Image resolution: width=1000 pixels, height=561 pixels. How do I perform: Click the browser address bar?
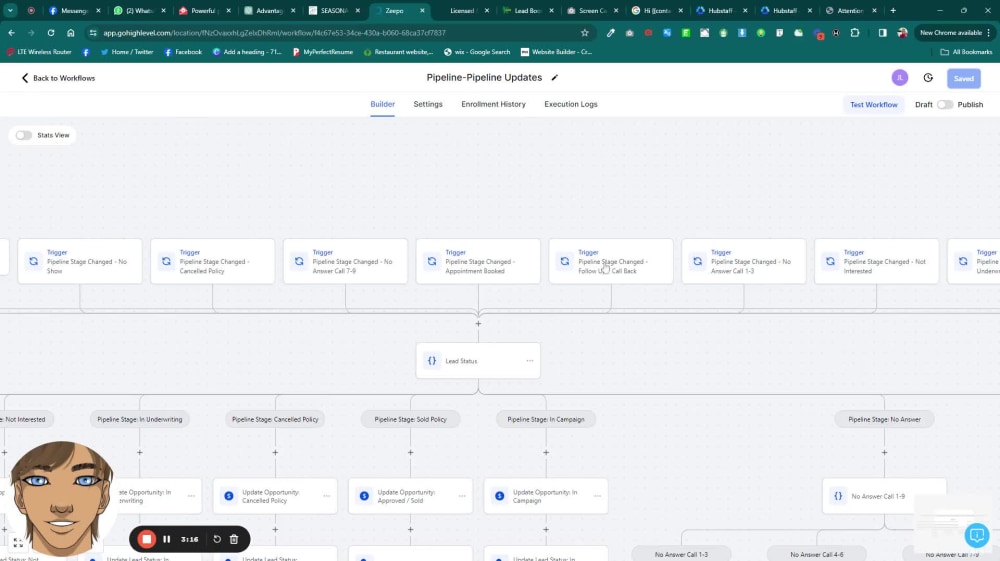[338, 33]
